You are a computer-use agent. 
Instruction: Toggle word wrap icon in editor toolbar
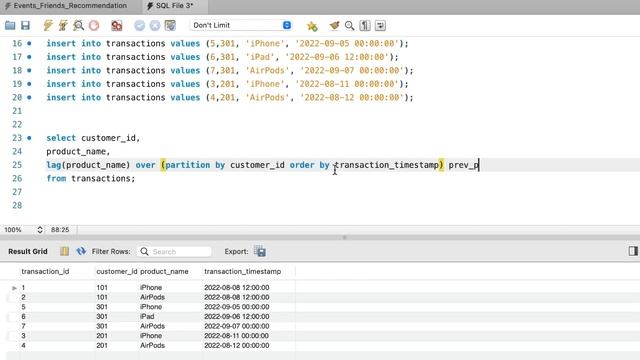[380, 25]
